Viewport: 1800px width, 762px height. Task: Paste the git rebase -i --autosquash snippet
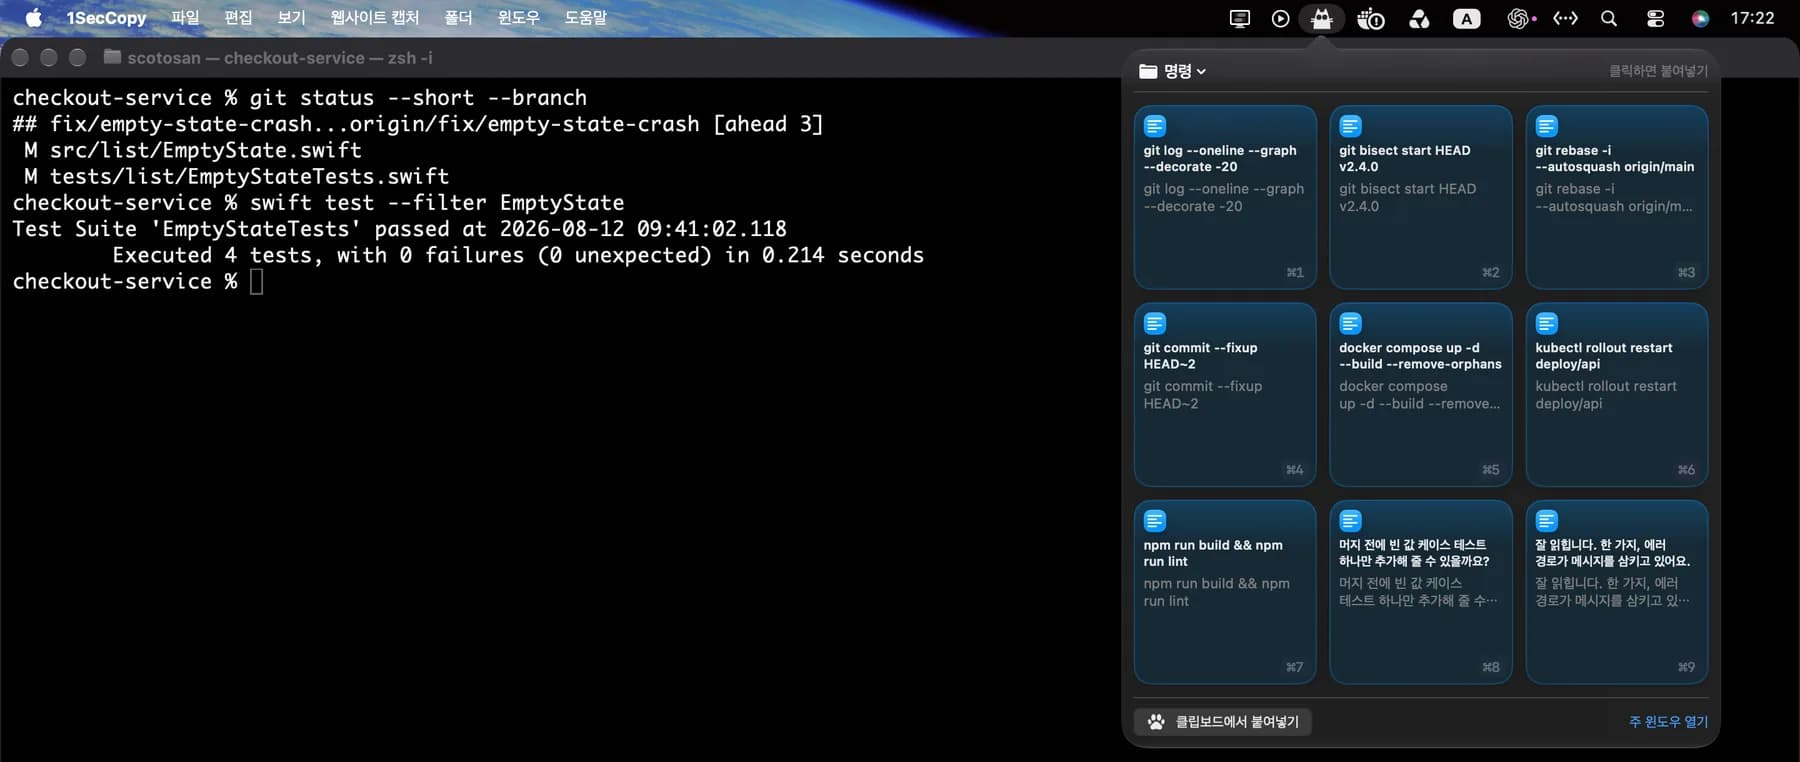1617,197
